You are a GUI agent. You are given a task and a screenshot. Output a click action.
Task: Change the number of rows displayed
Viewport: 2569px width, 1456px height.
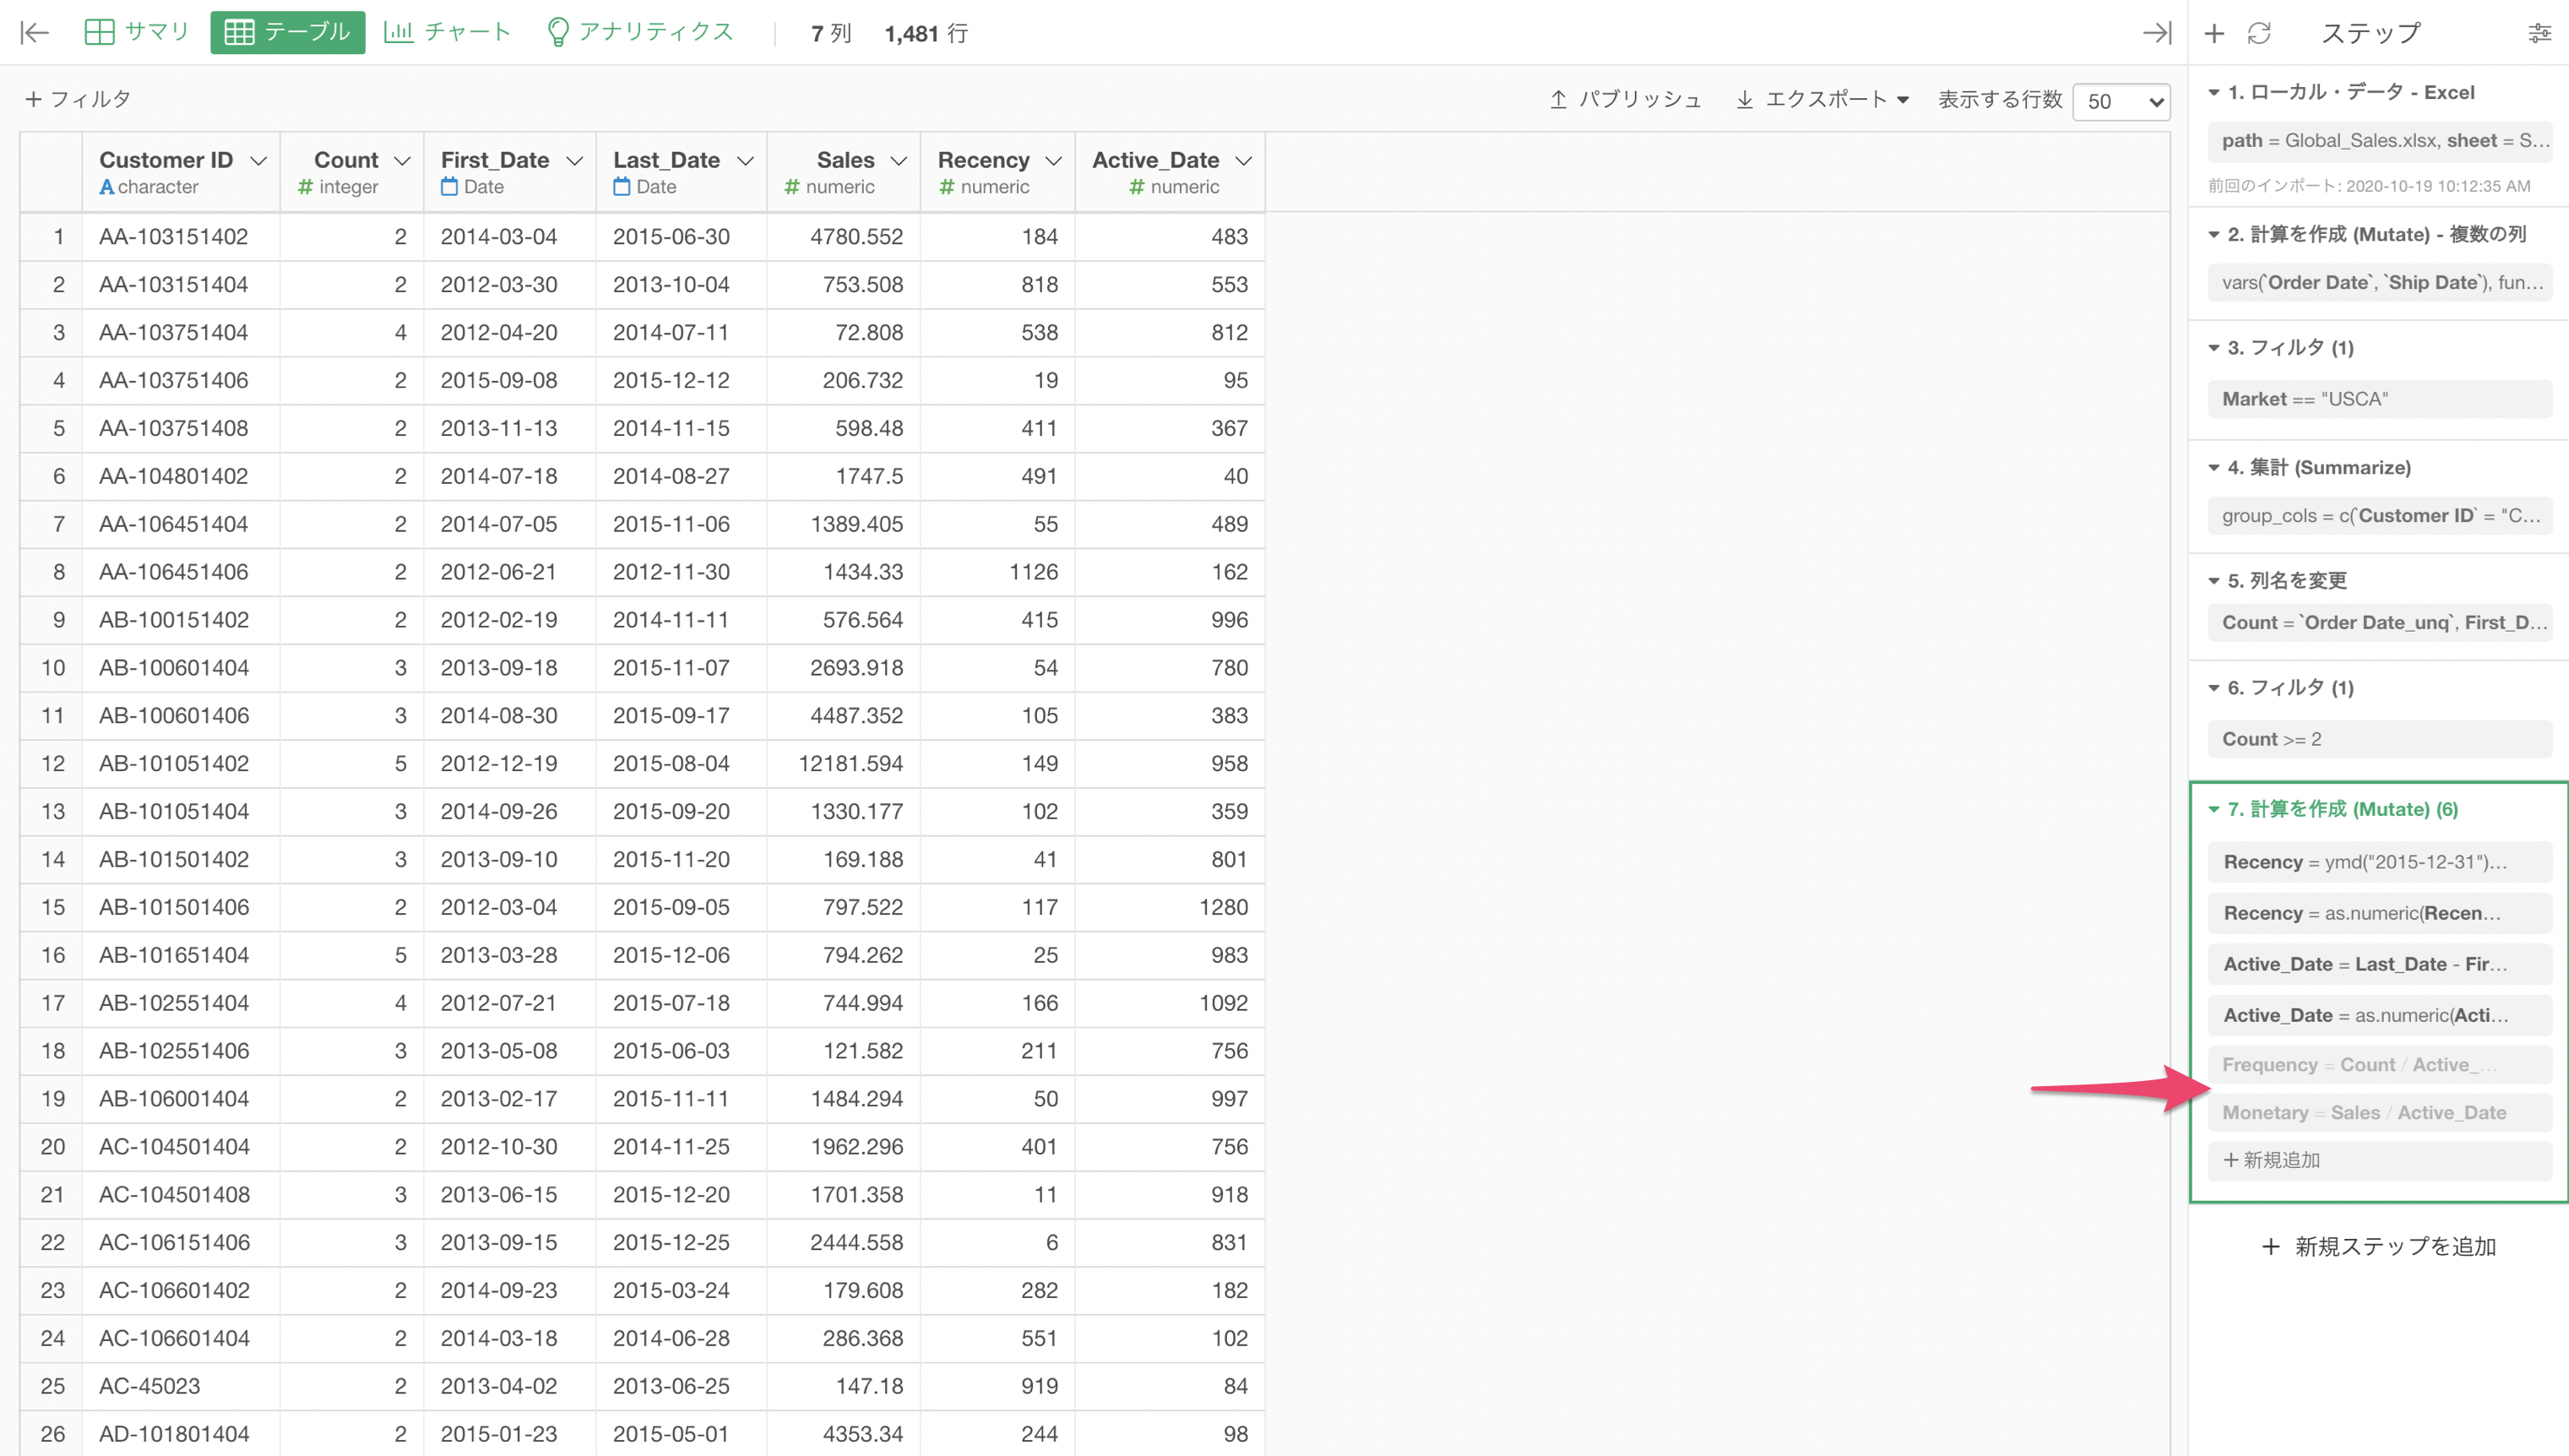(x=2121, y=101)
